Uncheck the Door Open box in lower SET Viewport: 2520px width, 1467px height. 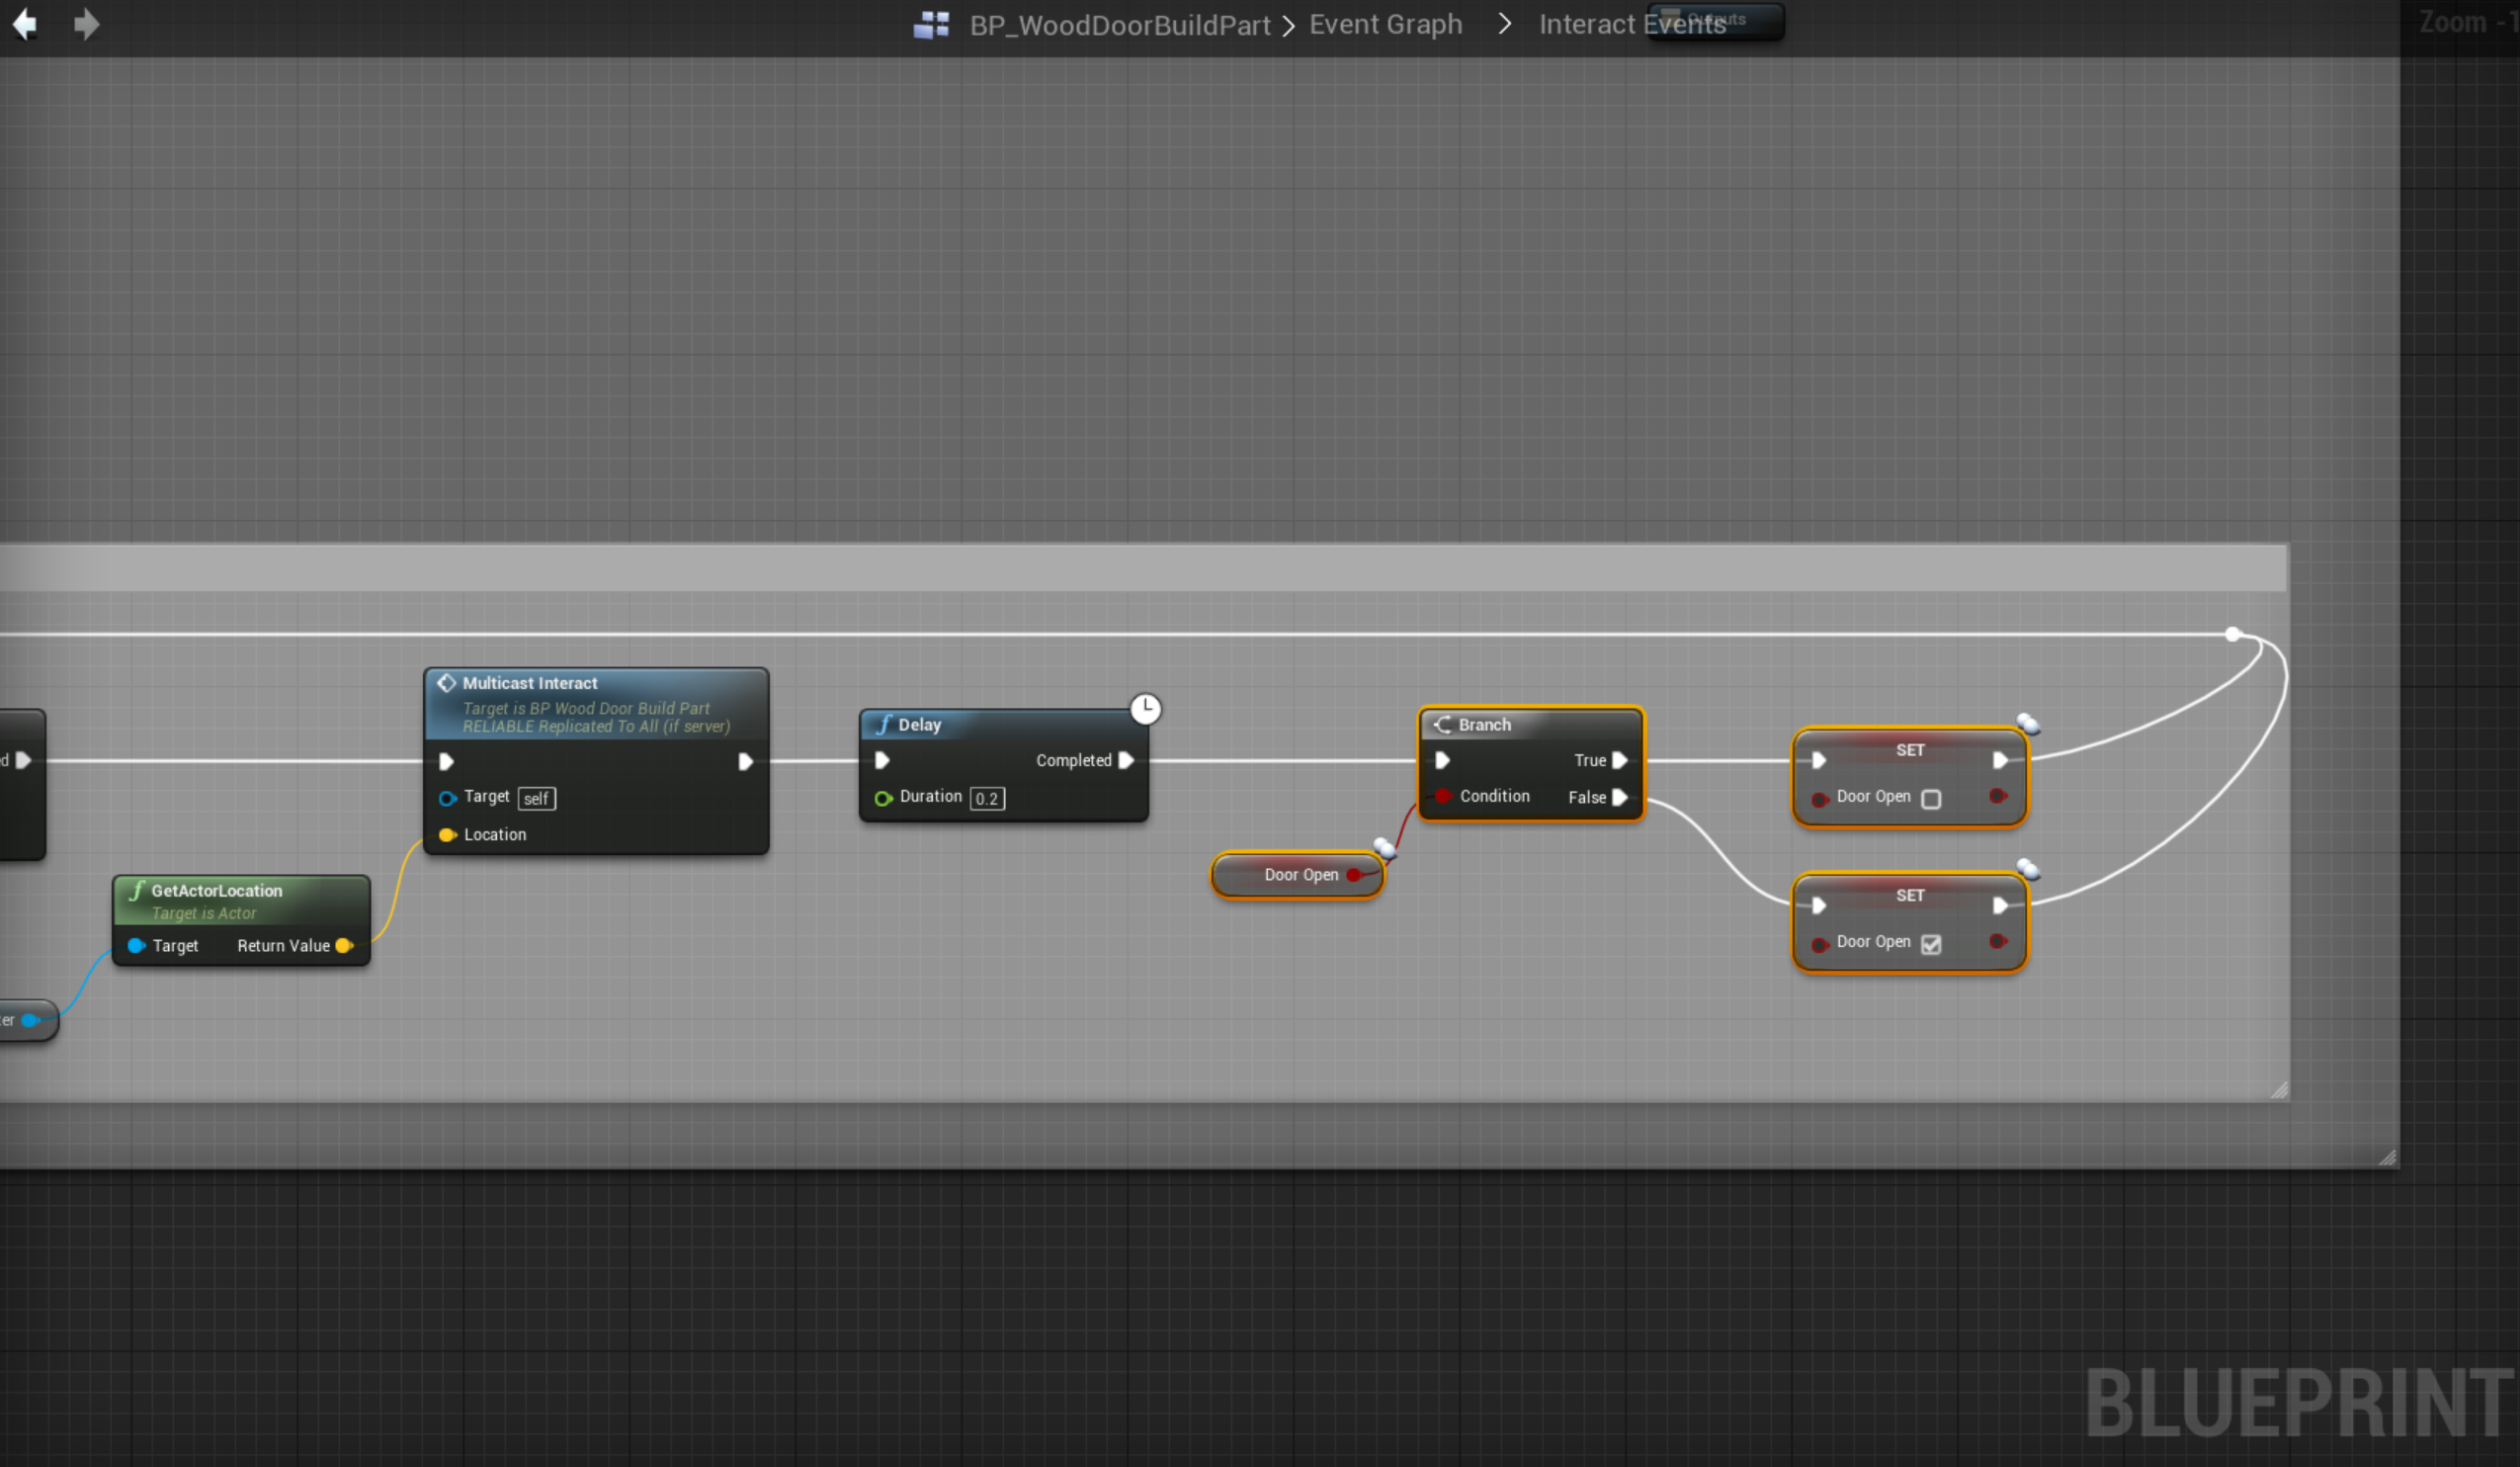(x=1931, y=944)
